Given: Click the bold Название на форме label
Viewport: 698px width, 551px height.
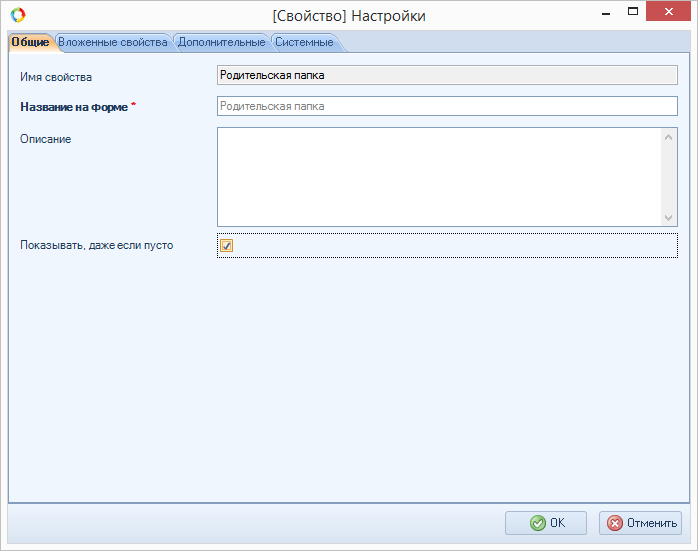Looking at the screenshot, I should (x=73, y=107).
